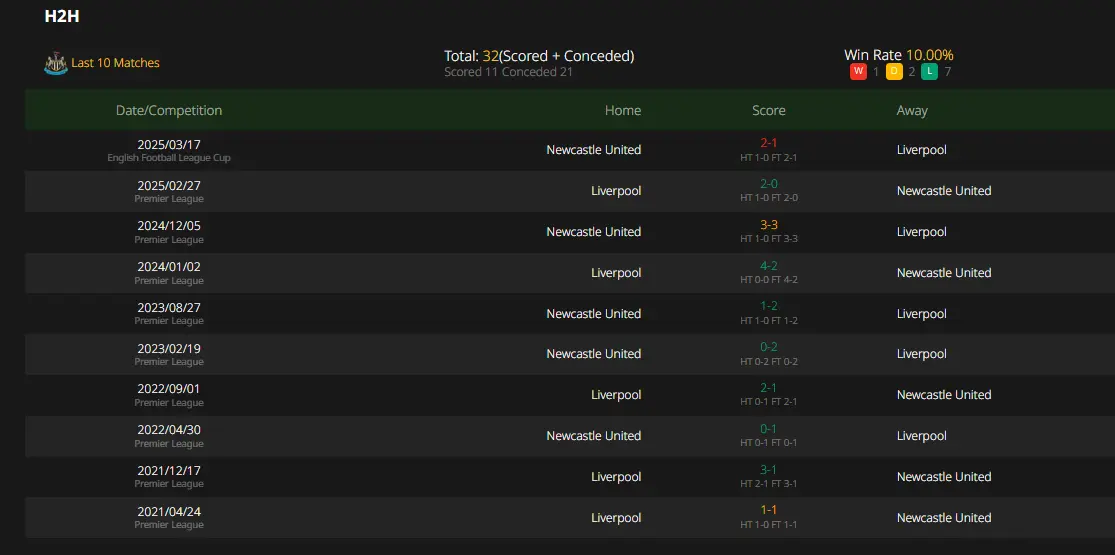The width and height of the screenshot is (1115, 555).
Task: Click Liverpool home team in 2022/09/01 row
Action: tap(616, 395)
